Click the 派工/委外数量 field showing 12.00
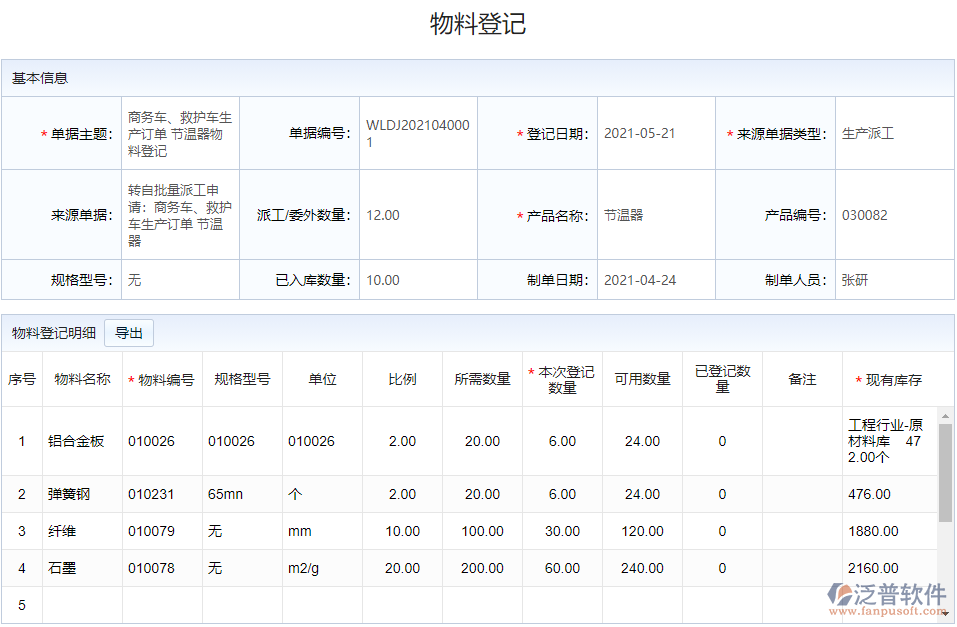This screenshot has width=957, height=627. tap(418, 215)
